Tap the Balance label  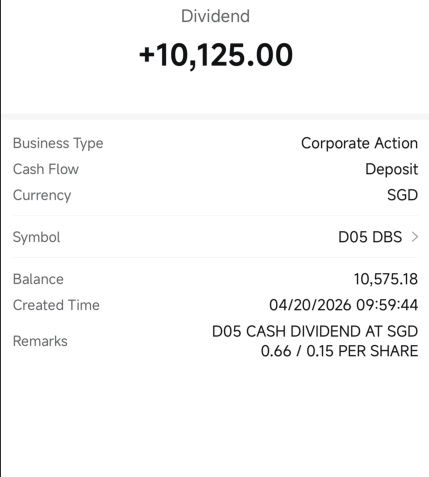point(38,279)
